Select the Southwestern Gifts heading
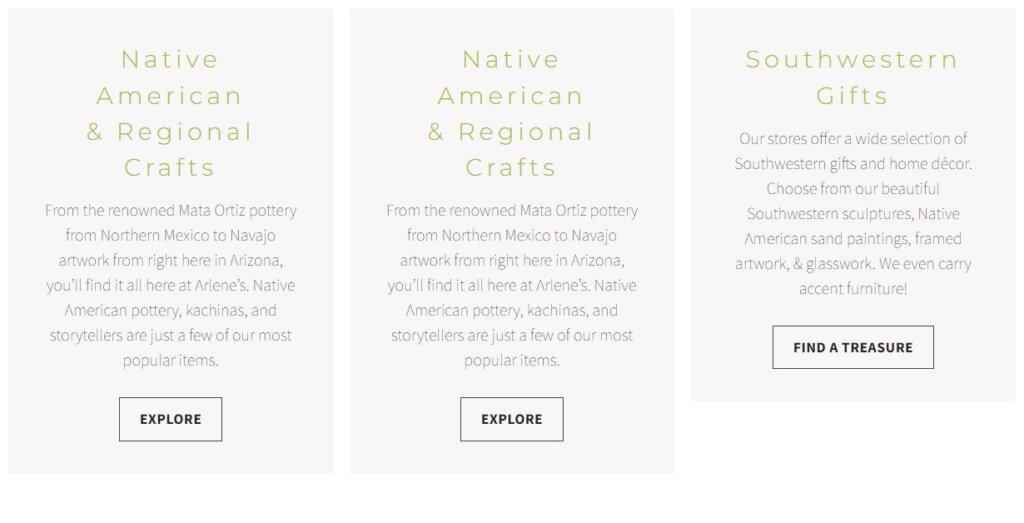1024x523 pixels. point(852,77)
